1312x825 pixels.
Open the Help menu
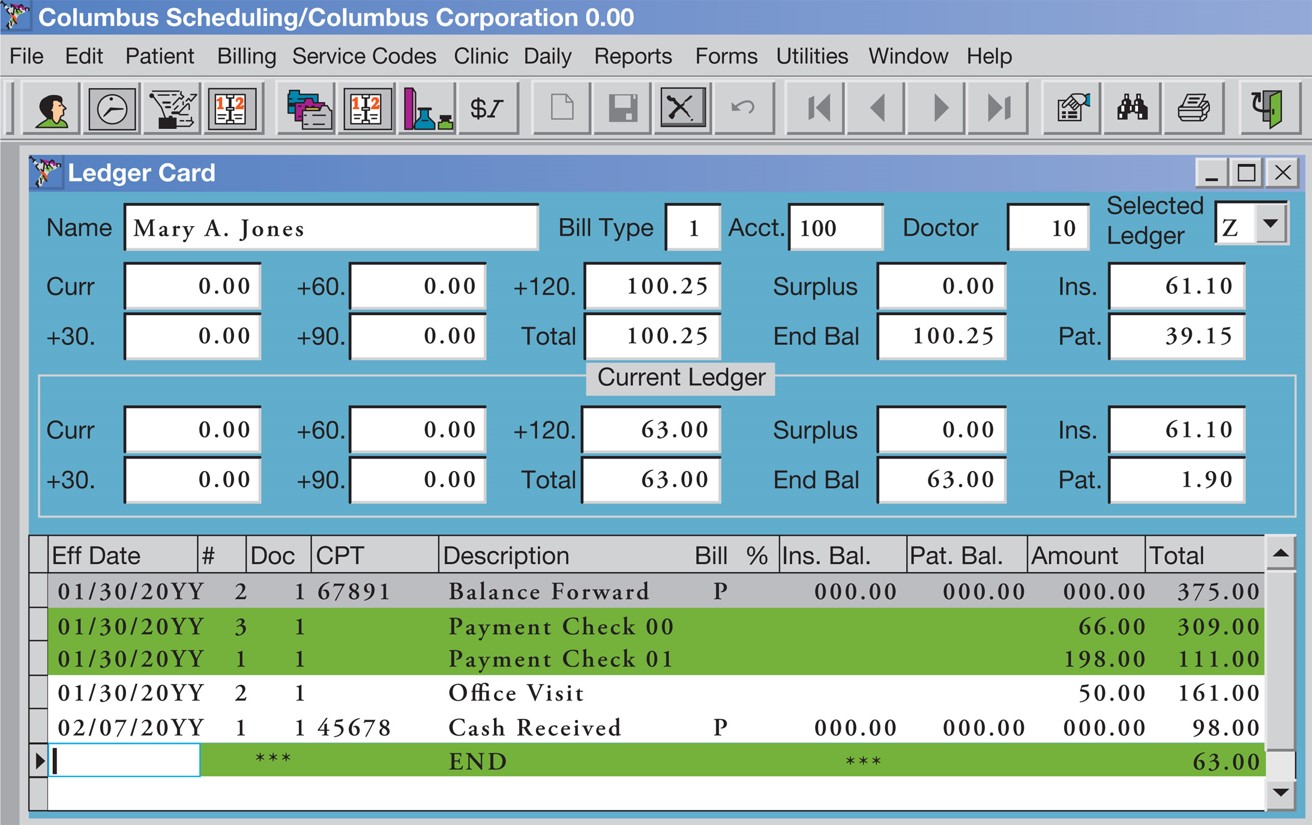click(x=989, y=56)
